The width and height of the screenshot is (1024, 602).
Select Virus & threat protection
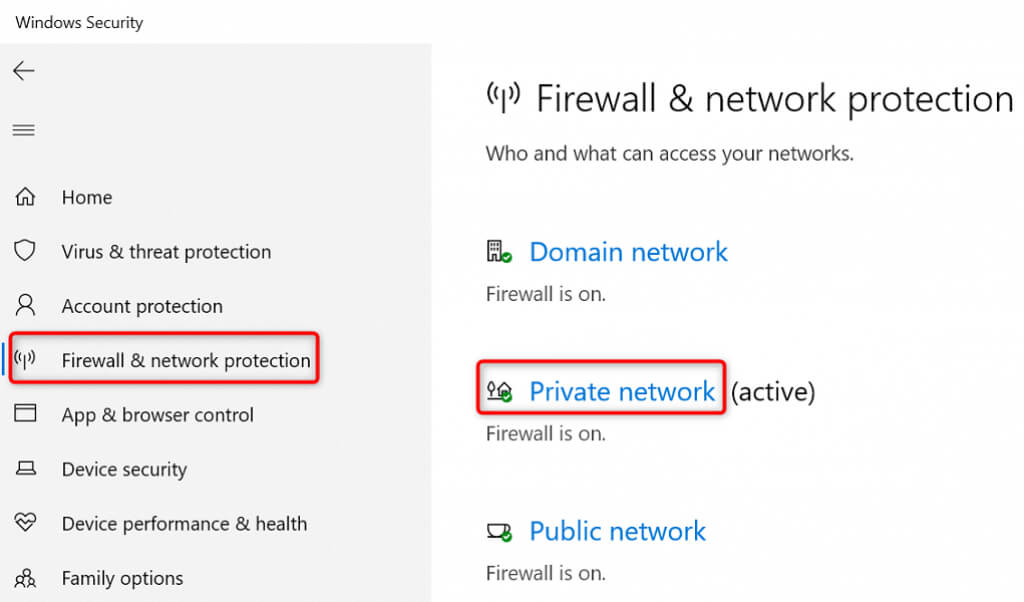(x=166, y=251)
